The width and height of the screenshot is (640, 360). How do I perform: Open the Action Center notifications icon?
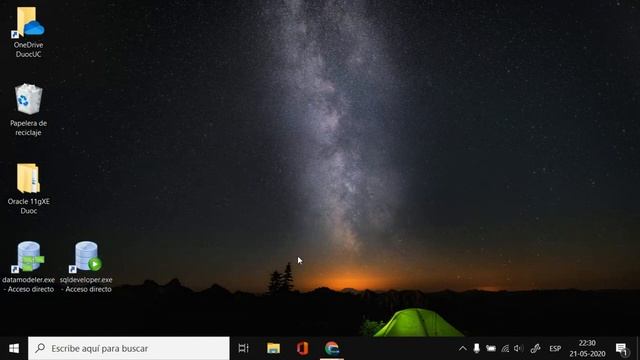622,349
